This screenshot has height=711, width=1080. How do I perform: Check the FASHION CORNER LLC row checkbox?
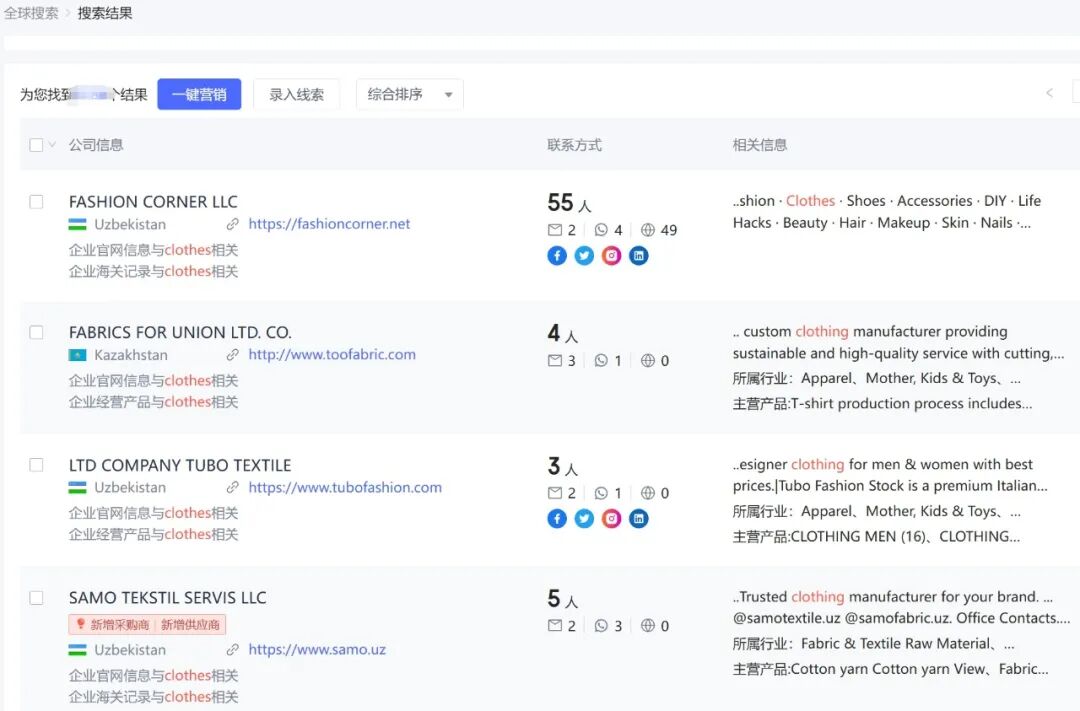click(x=37, y=202)
